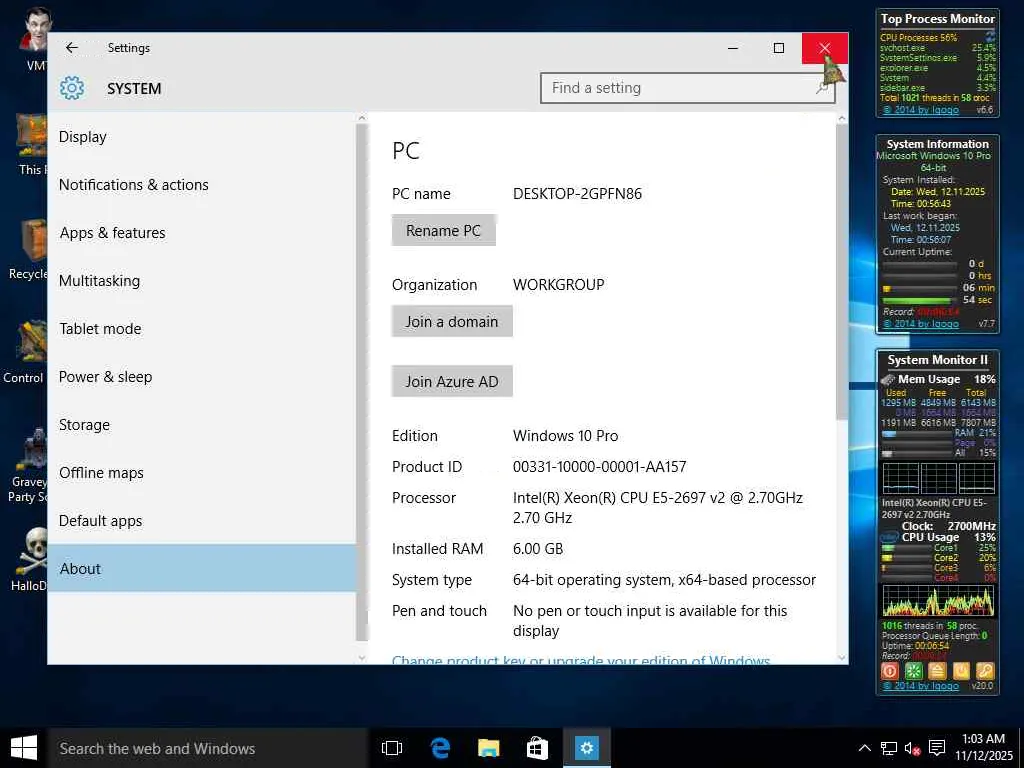Viewport: 1024px width, 768px height.
Task: Click the key icon in System Monitor II
Action: click(985, 671)
